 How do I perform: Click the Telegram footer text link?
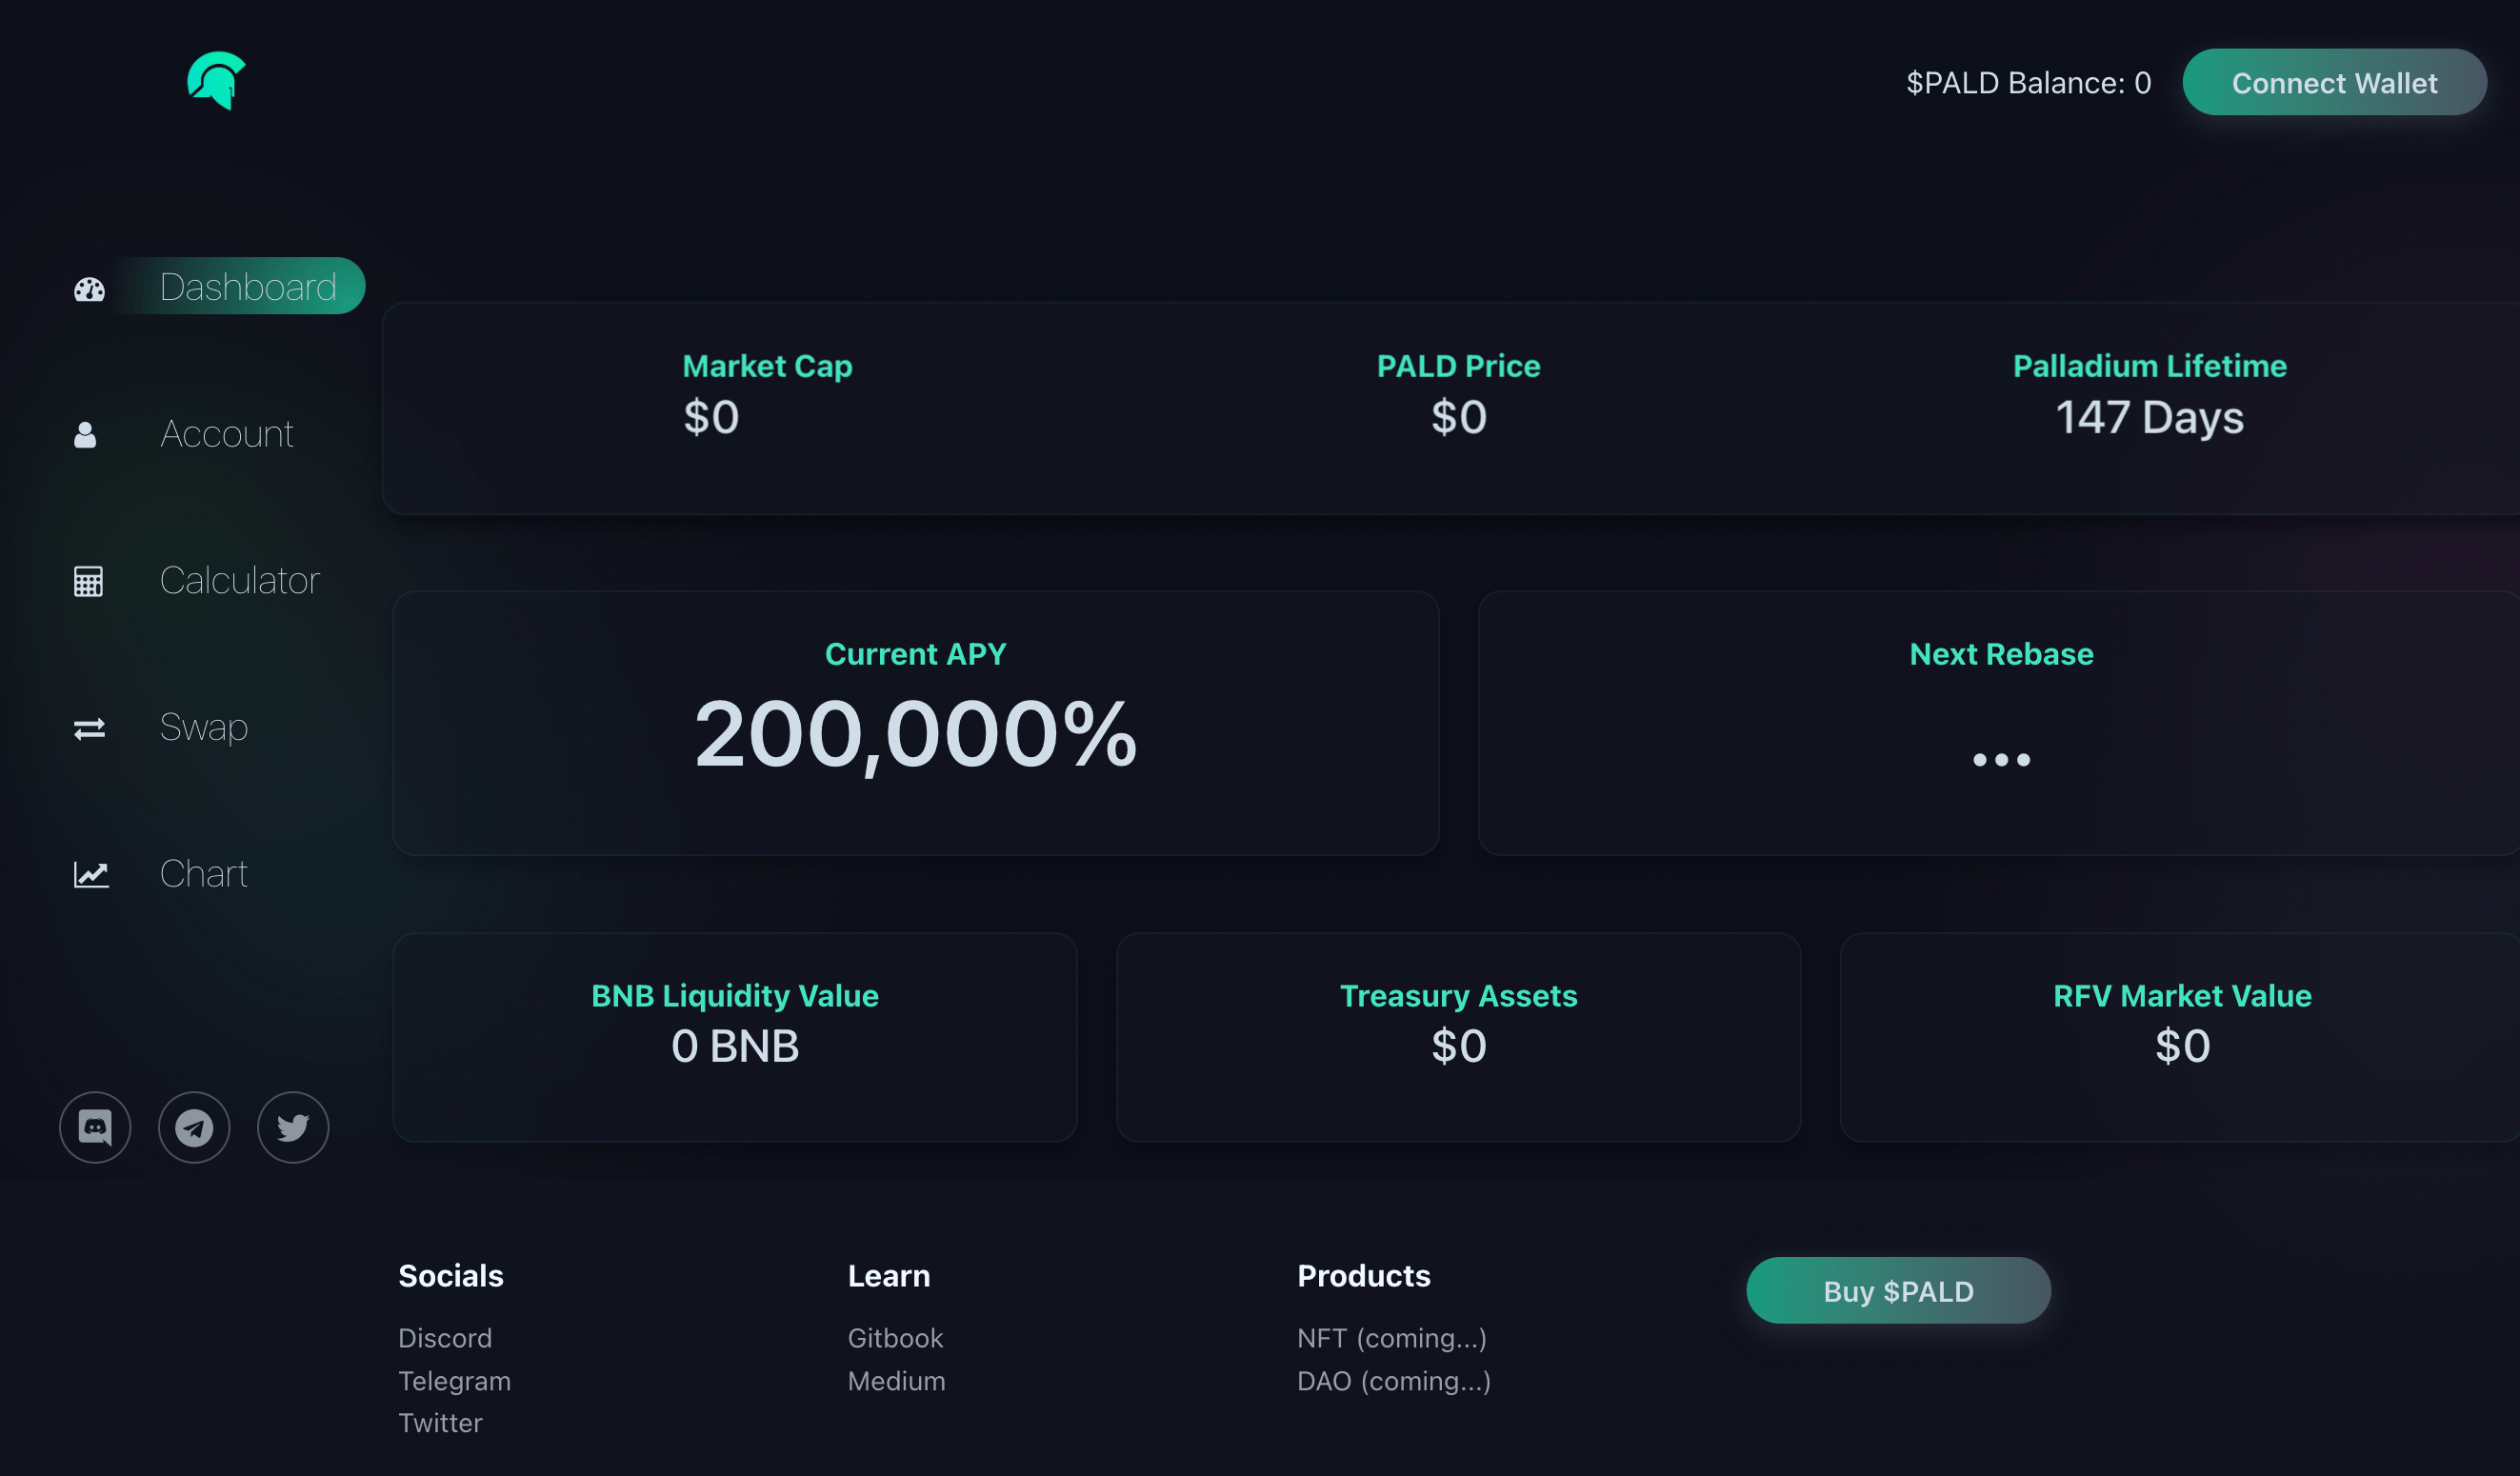pos(454,1381)
